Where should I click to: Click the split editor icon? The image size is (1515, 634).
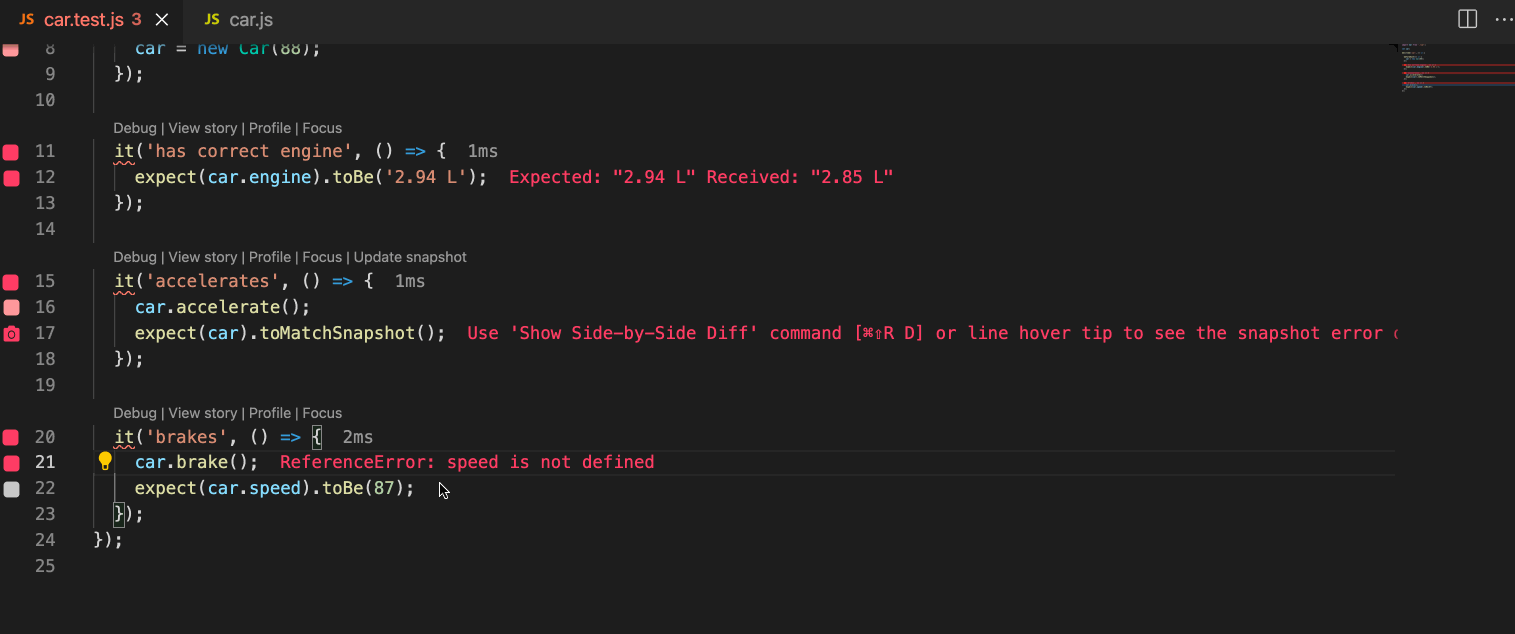(1467, 20)
